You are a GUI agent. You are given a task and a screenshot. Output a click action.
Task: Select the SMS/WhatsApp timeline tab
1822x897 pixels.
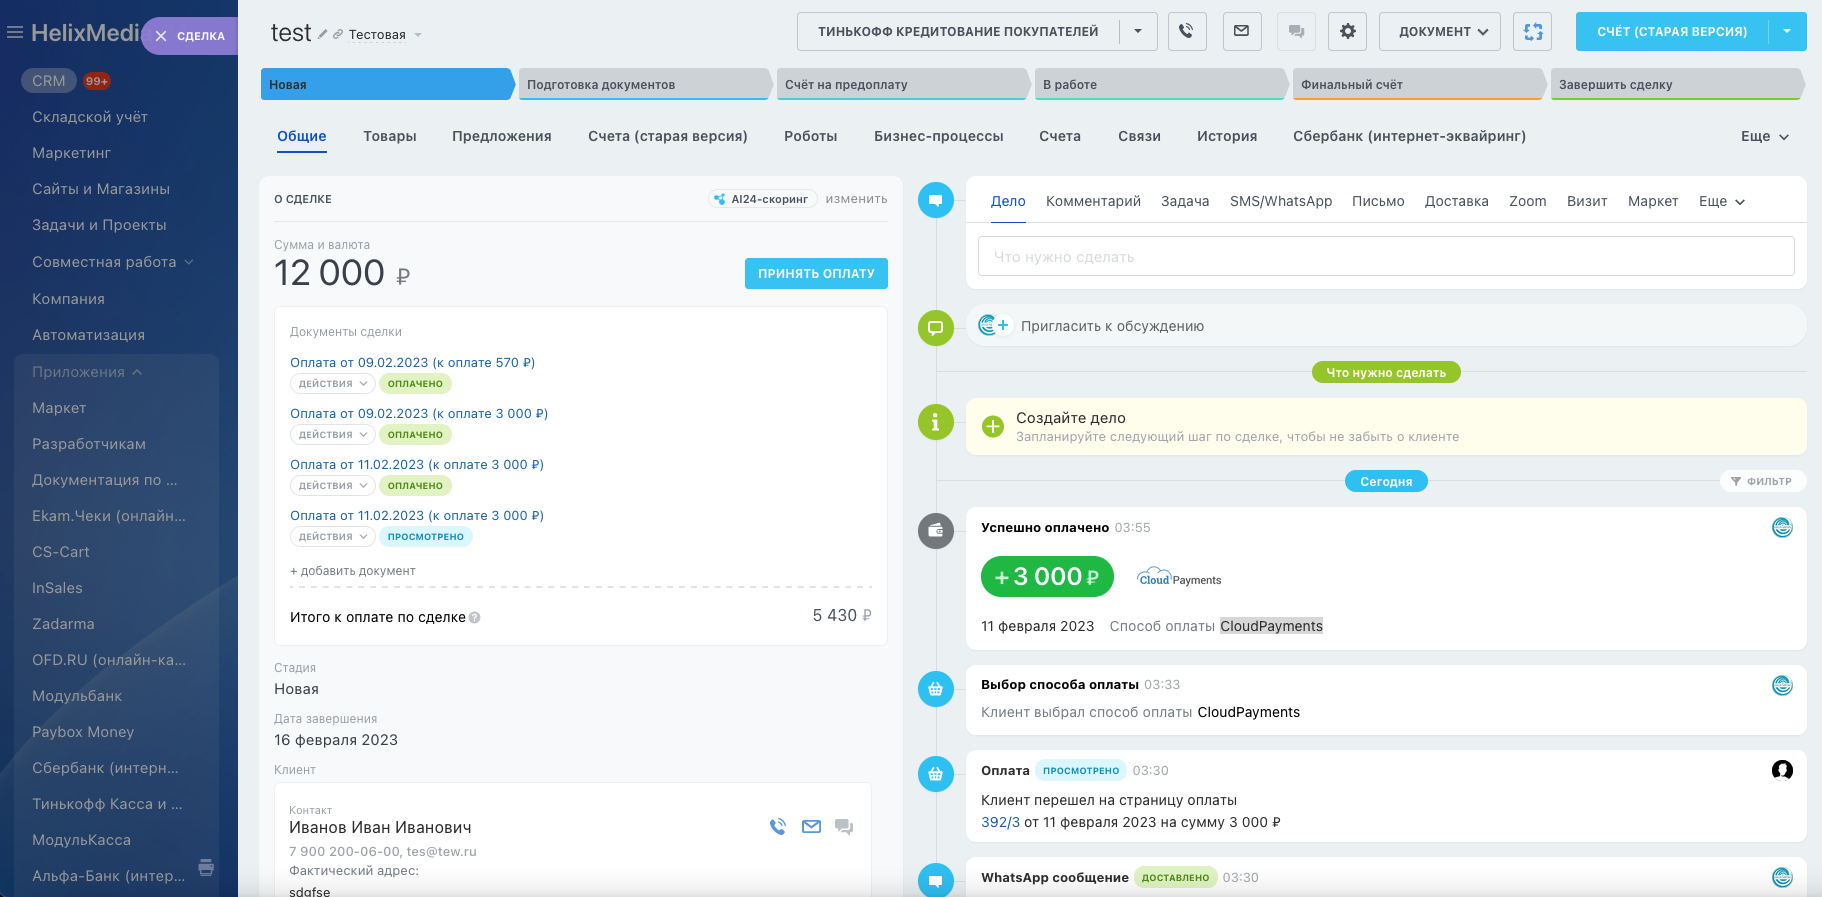point(1281,201)
